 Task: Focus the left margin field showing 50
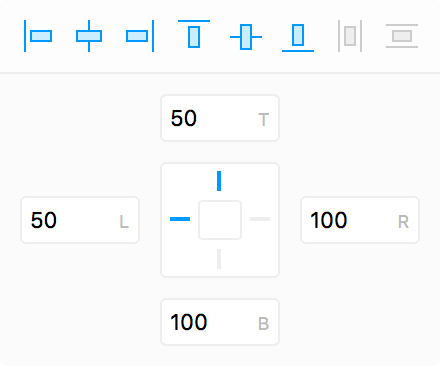click(x=80, y=220)
